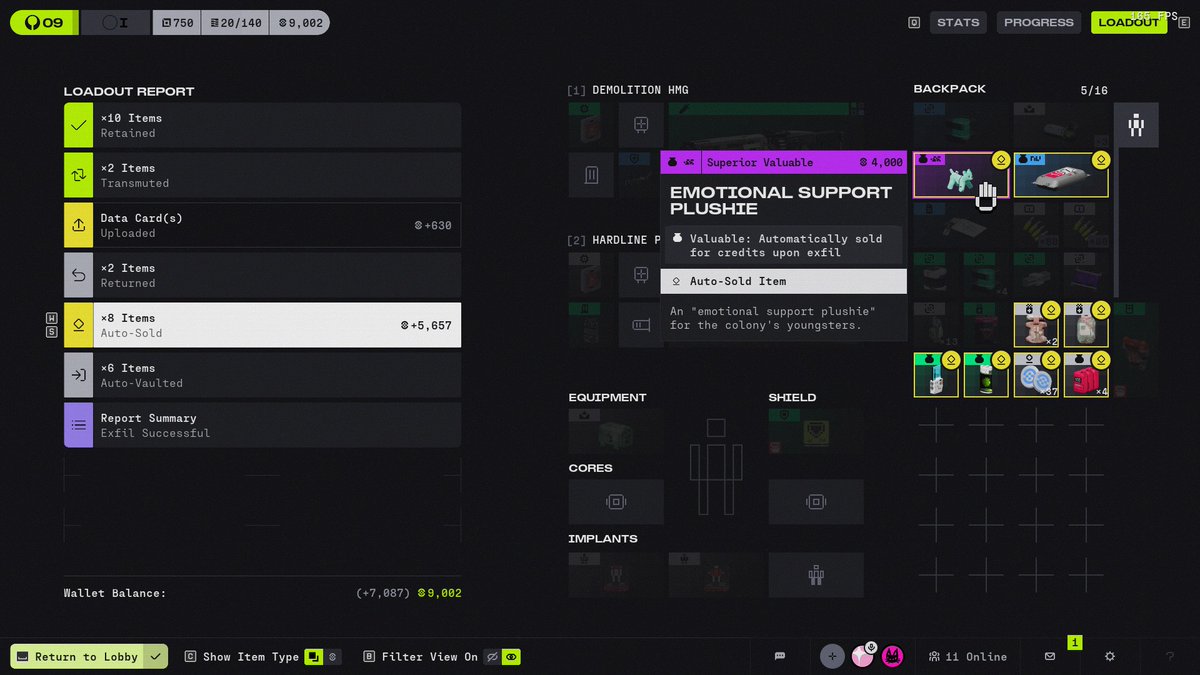Click the magenta player avatar
The width and height of the screenshot is (1200, 675).
click(x=892, y=656)
